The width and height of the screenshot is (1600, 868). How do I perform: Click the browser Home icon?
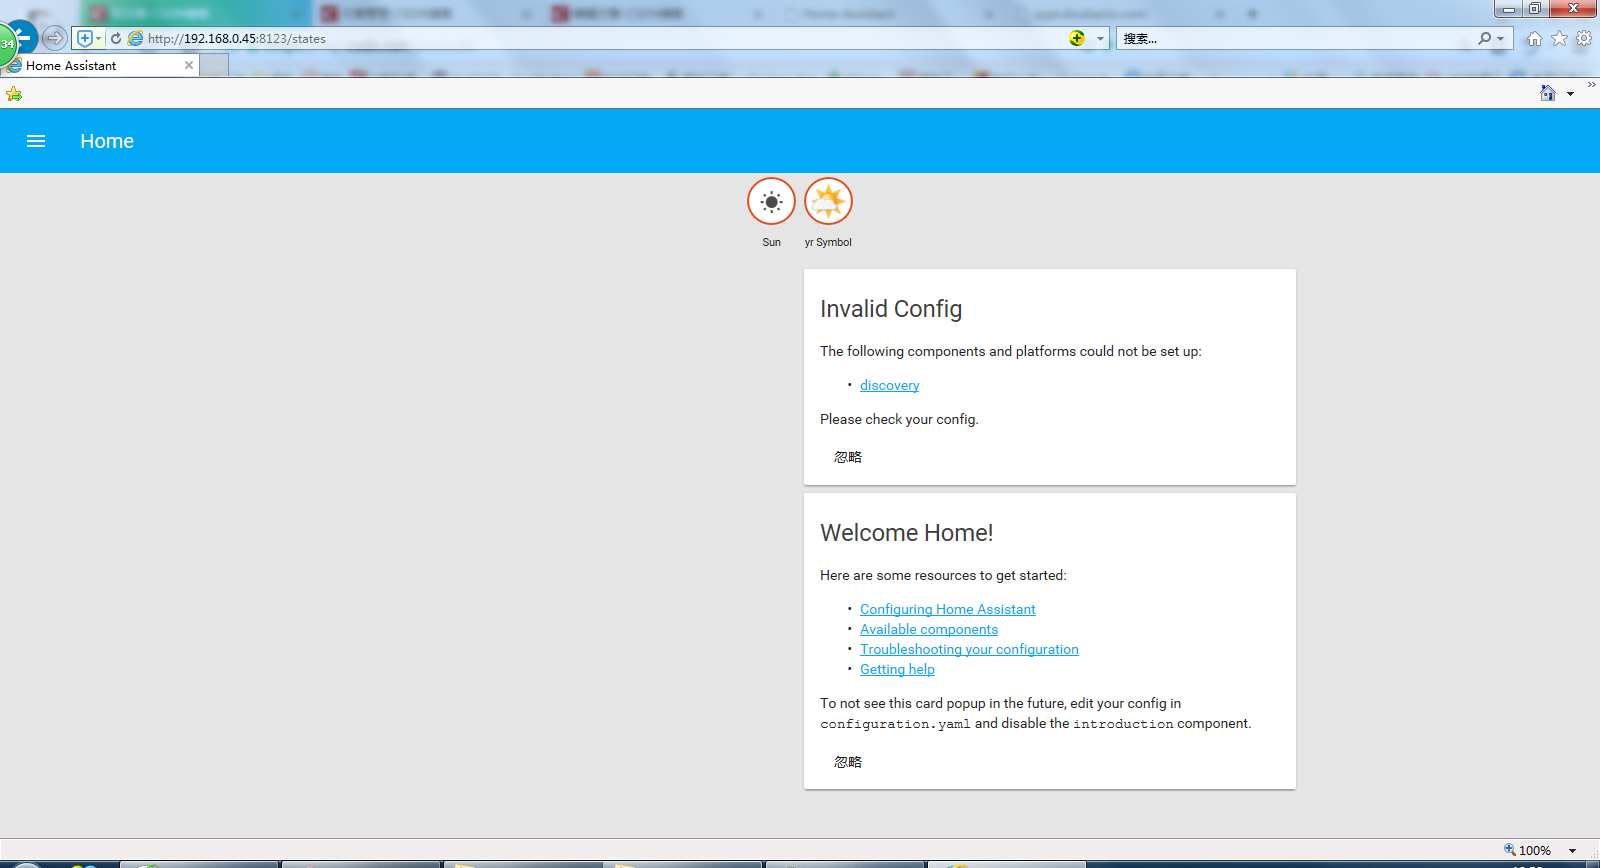click(x=1534, y=38)
